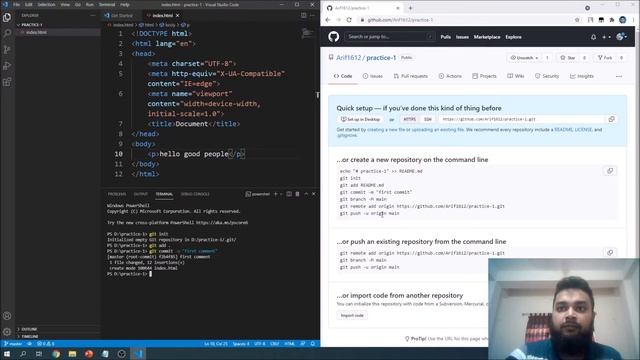Open Chrome from the taskbar
The height and width of the screenshot is (360, 640).
(56, 354)
